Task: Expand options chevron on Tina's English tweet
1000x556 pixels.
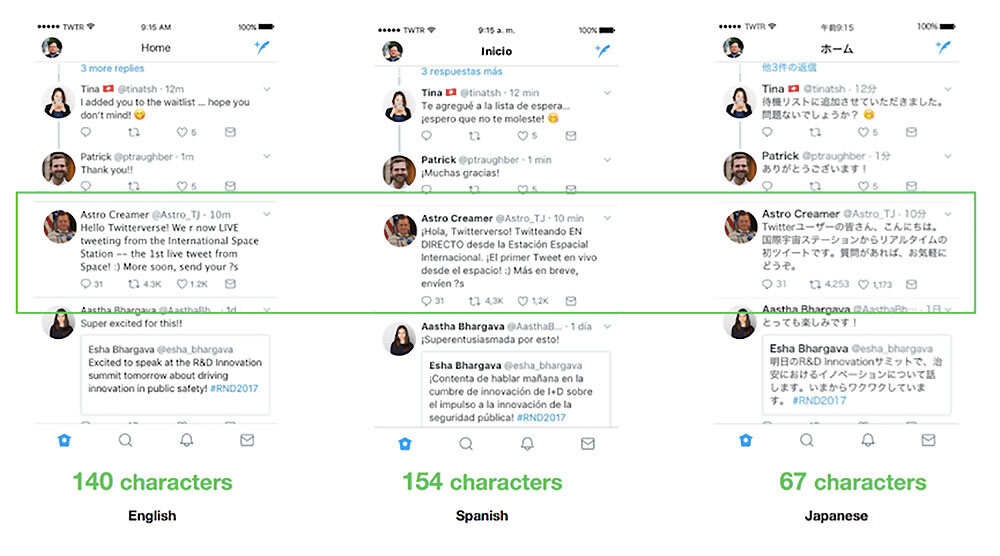Action: 267,89
